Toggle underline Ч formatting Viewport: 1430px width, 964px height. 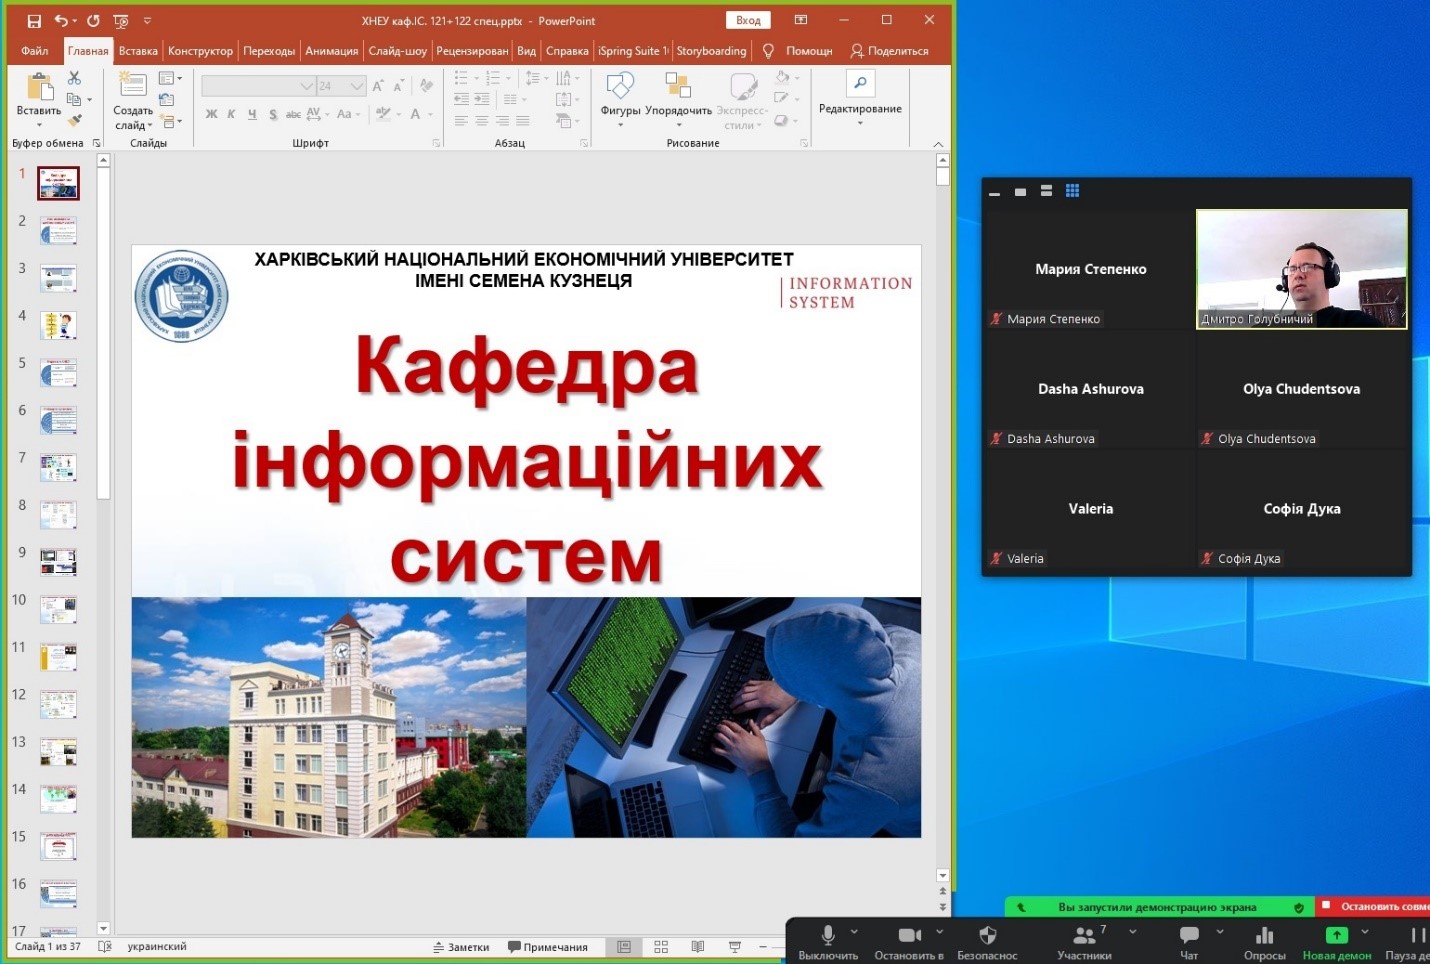point(252,114)
